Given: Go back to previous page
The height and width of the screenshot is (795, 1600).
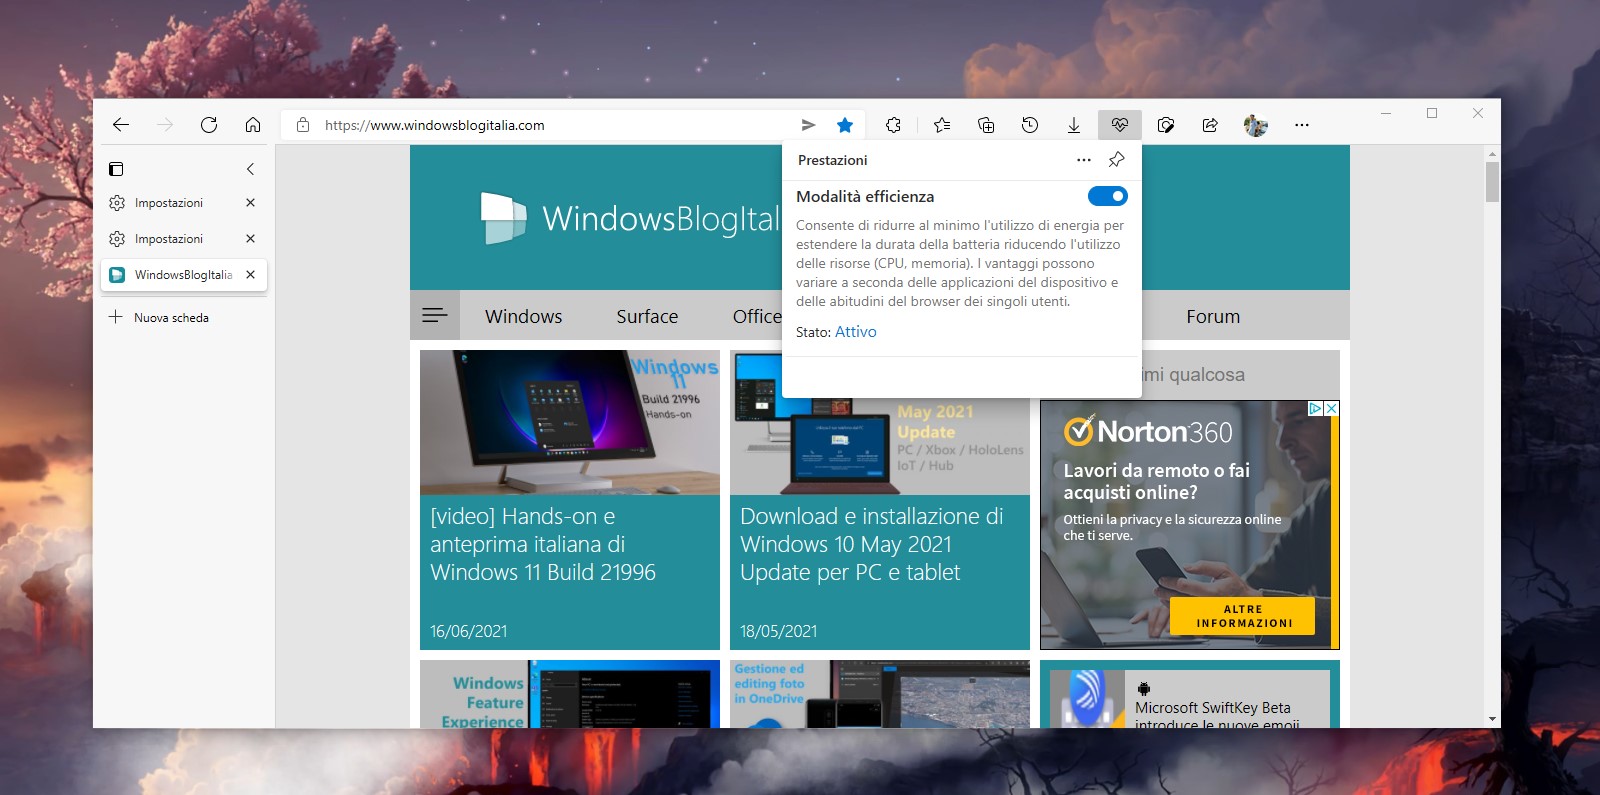Looking at the screenshot, I should [121, 125].
